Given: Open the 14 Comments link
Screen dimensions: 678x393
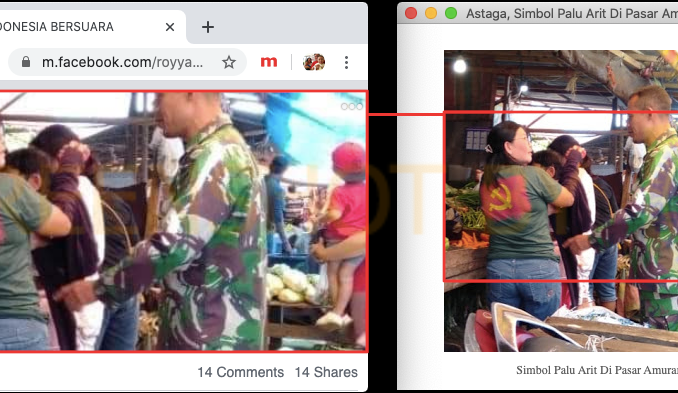Looking at the screenshot, I should (241, 372).
